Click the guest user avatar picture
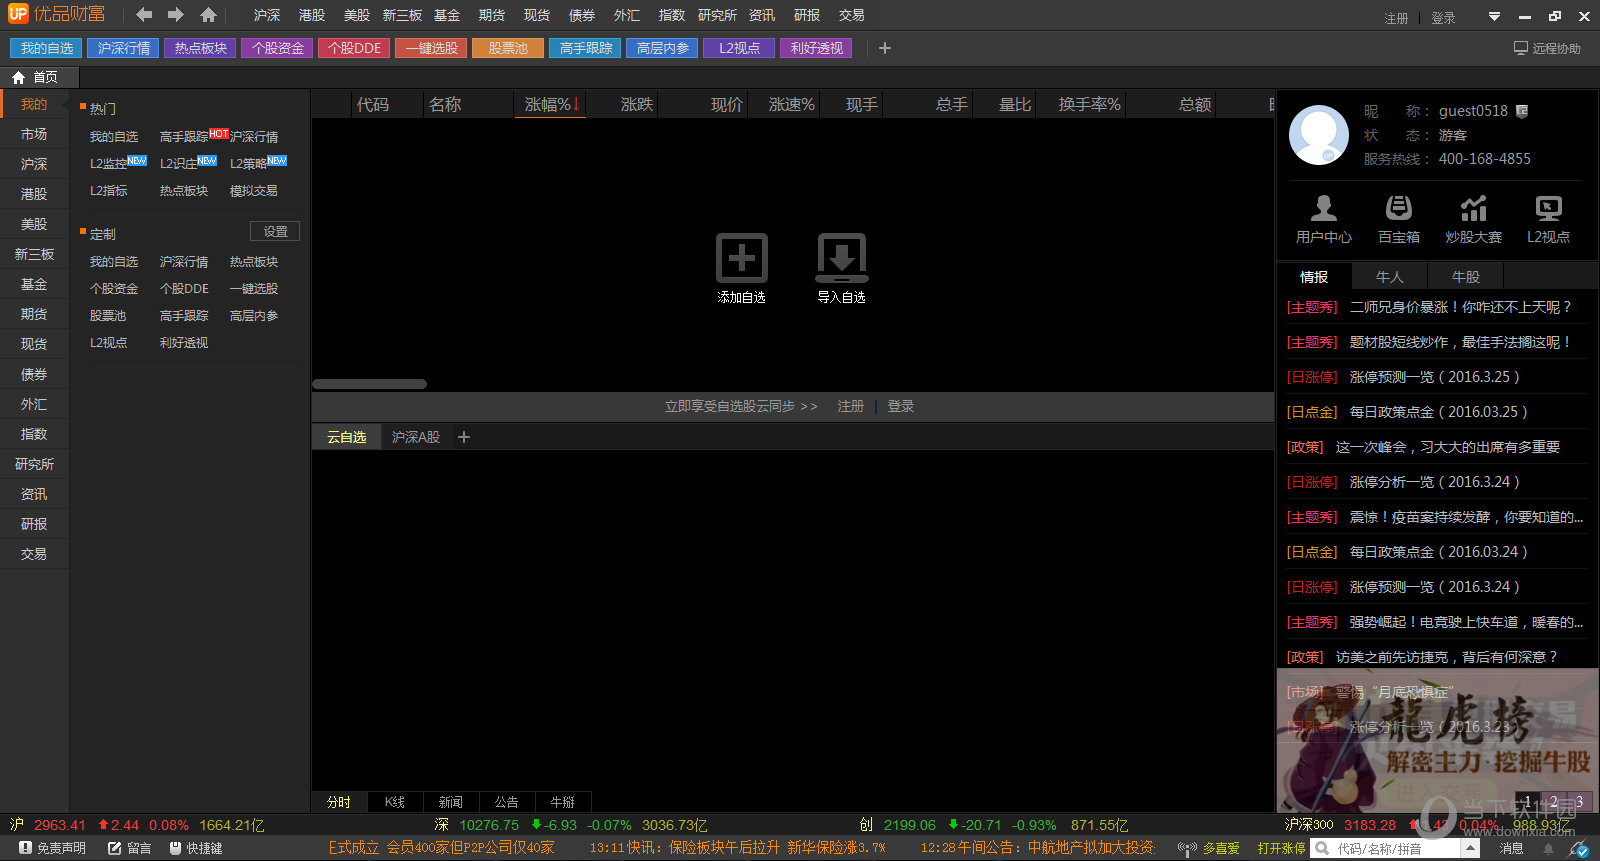The image size is (1600, 861). click(x=1319, y=135)
